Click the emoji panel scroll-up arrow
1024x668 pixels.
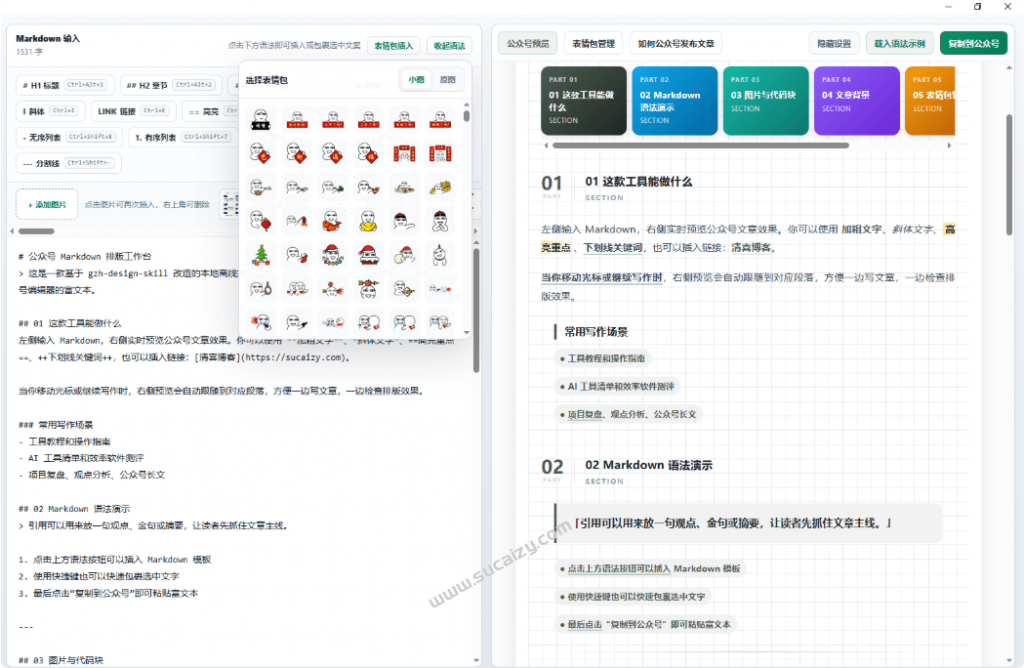click(466, 104)
